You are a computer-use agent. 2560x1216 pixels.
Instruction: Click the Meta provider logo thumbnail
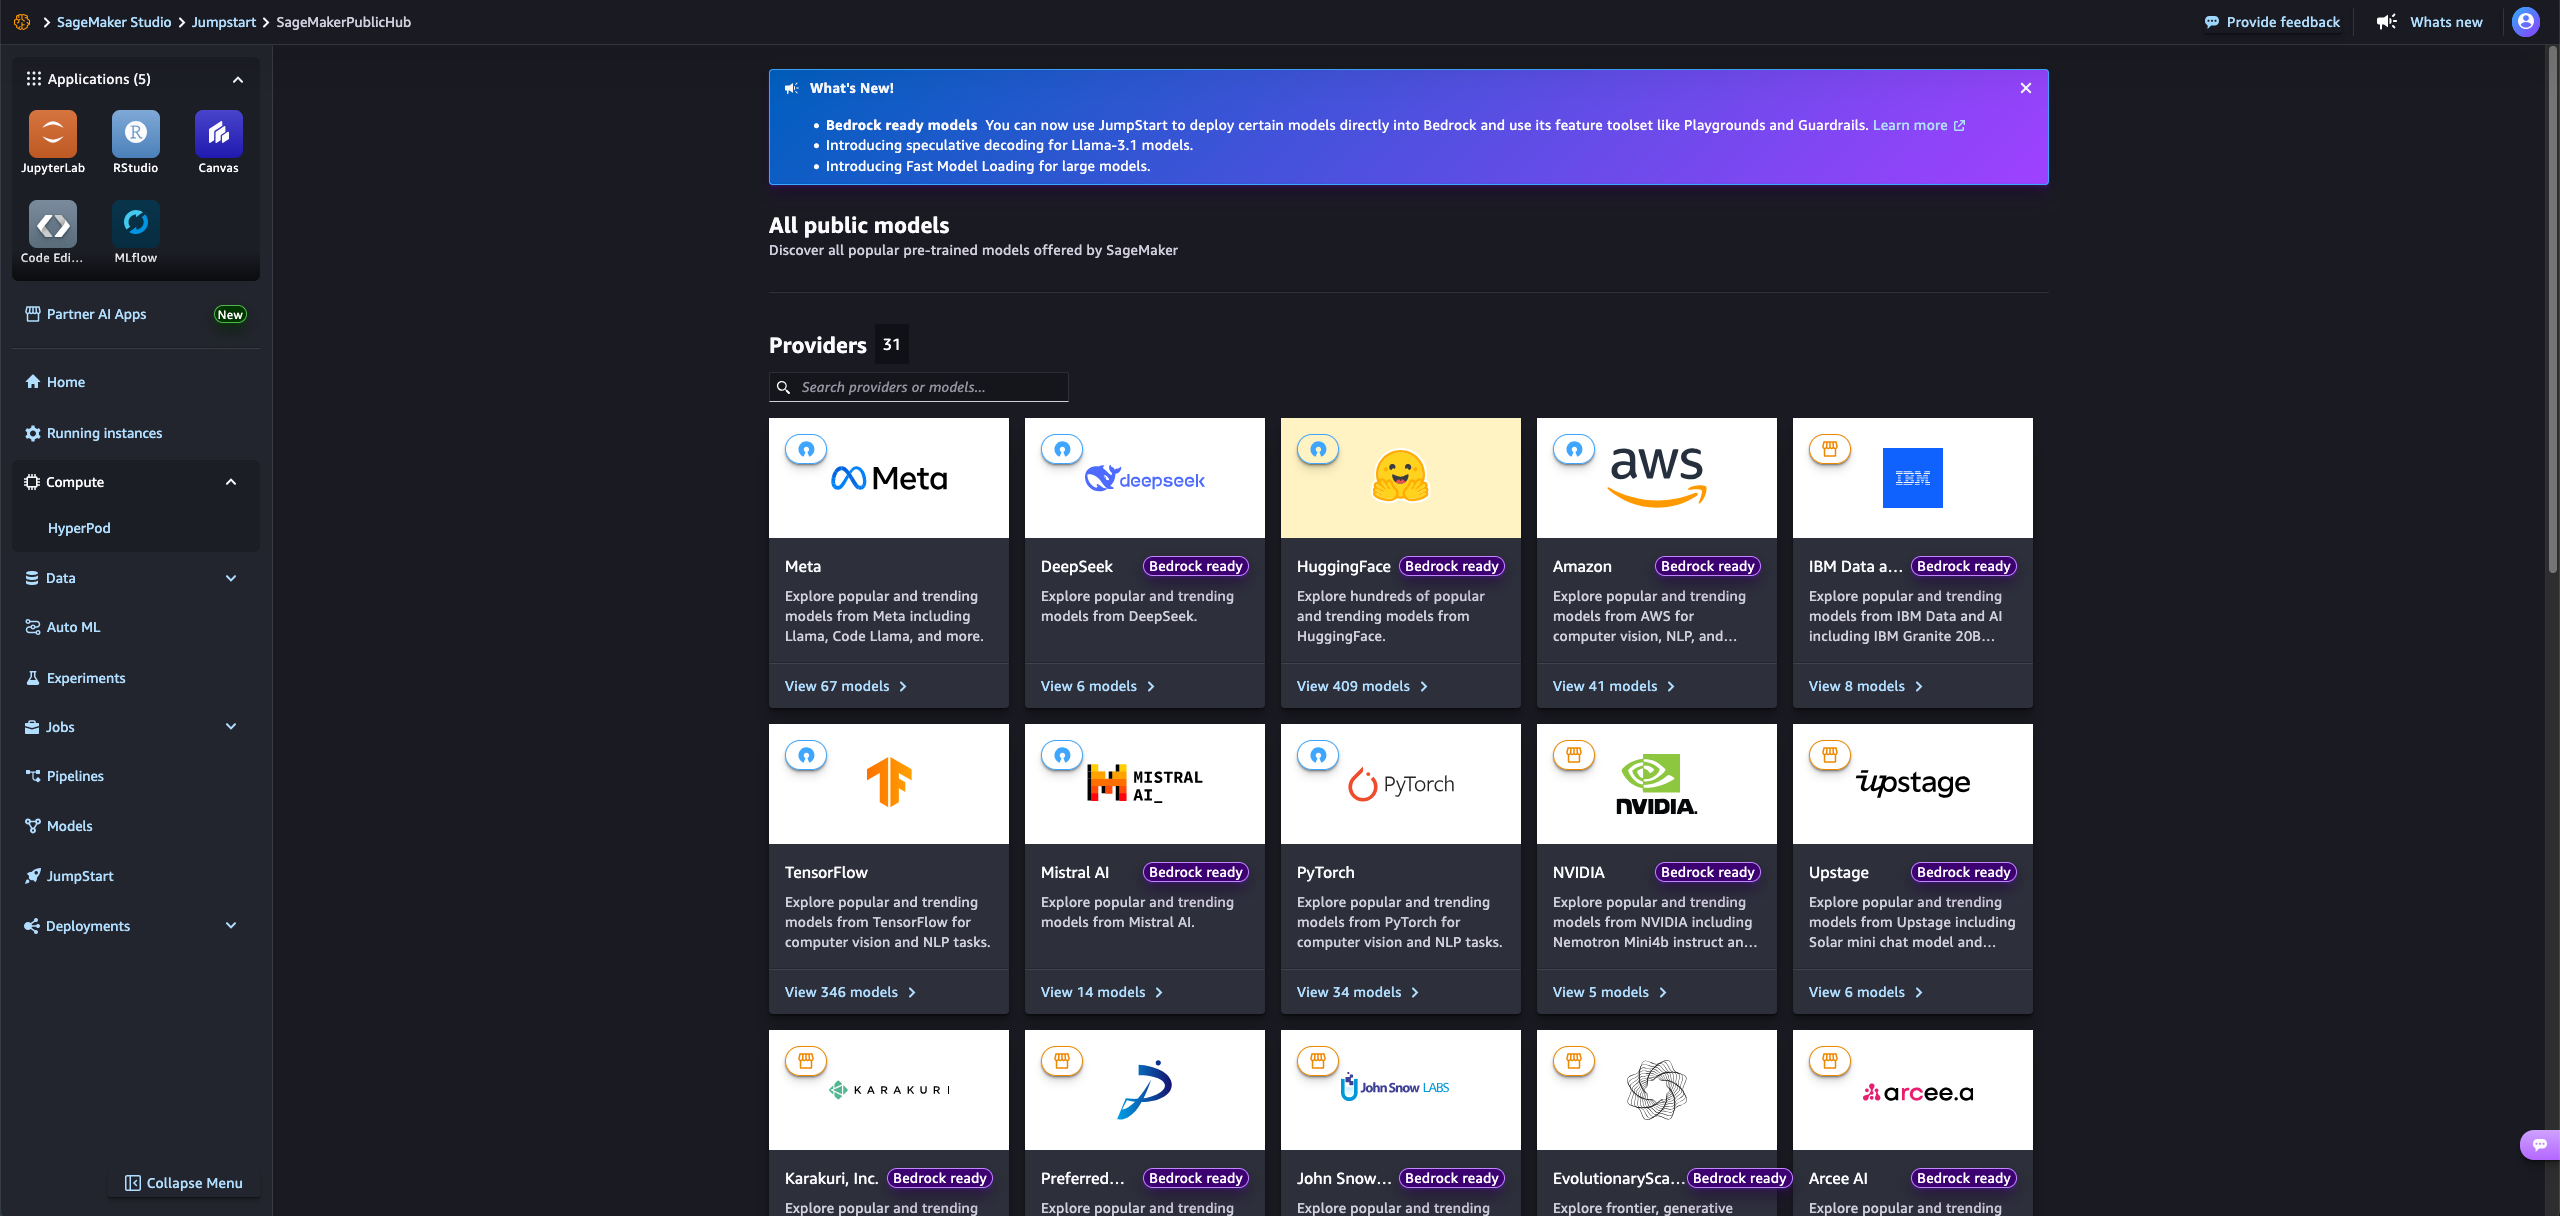pos(888,478)
